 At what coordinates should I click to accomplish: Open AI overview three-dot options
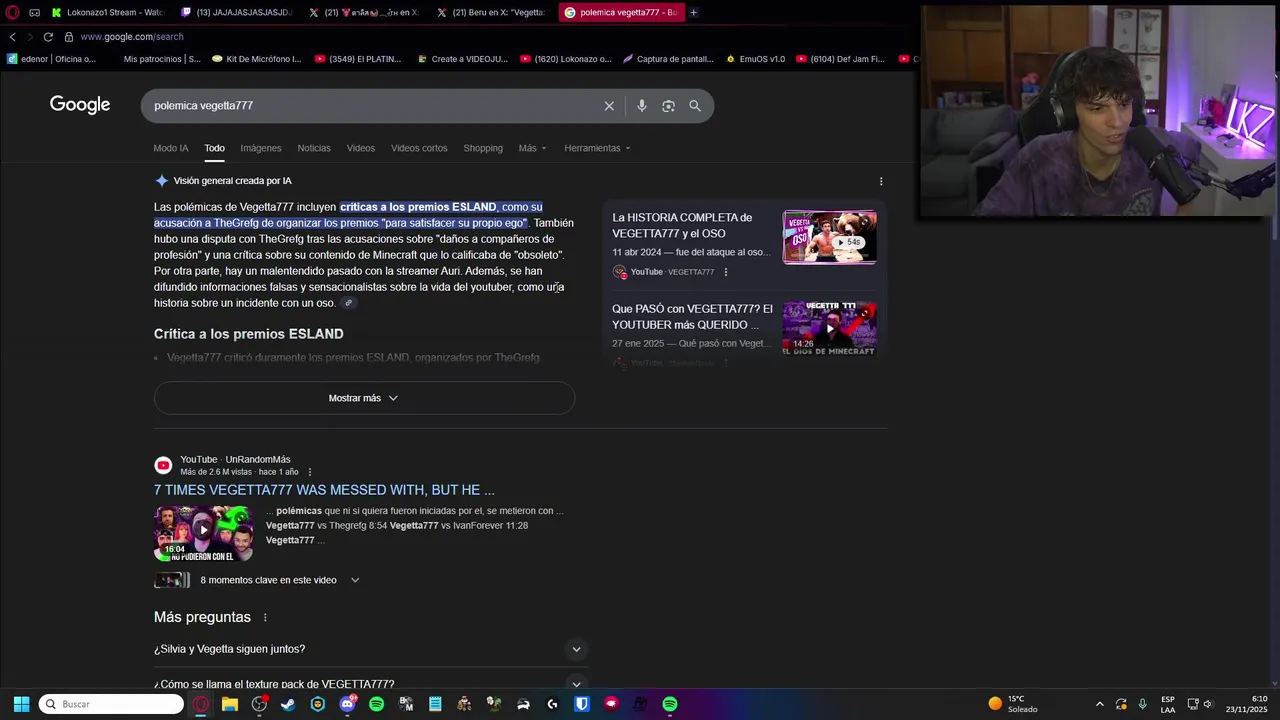tap(881, 181)
